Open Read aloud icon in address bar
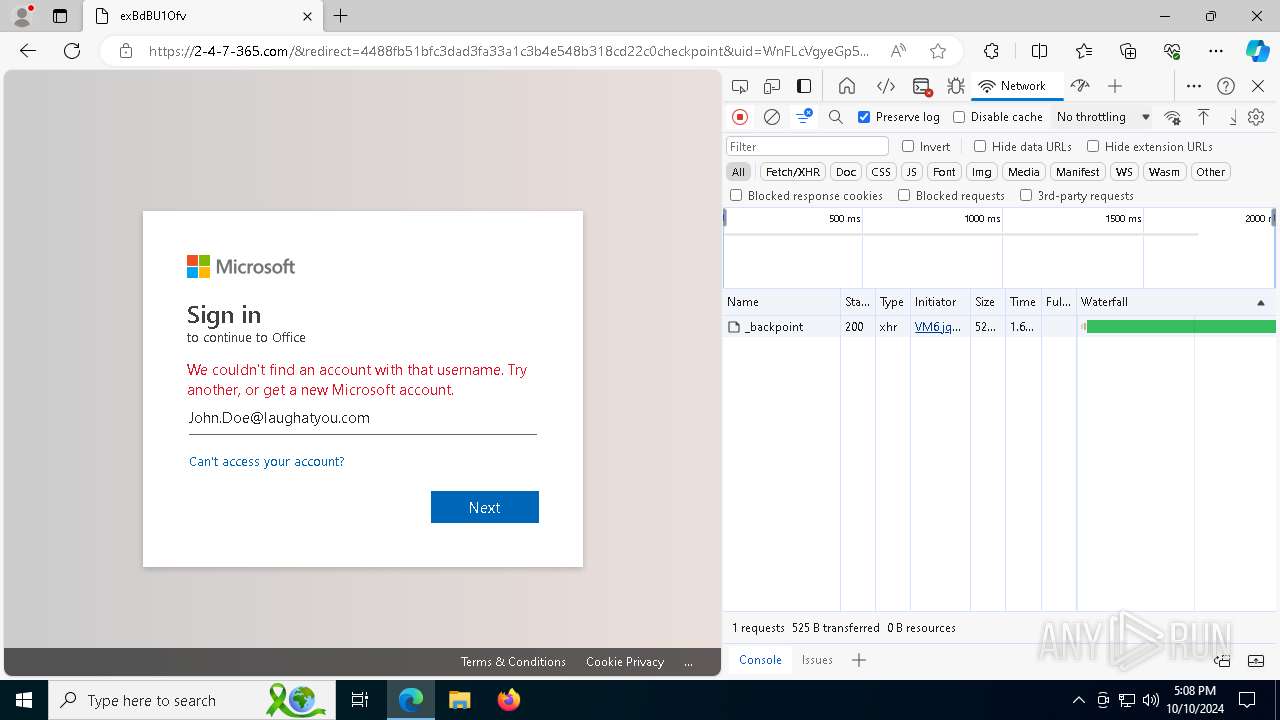Viewport: 1280px width, 720px height. (898, 51)
